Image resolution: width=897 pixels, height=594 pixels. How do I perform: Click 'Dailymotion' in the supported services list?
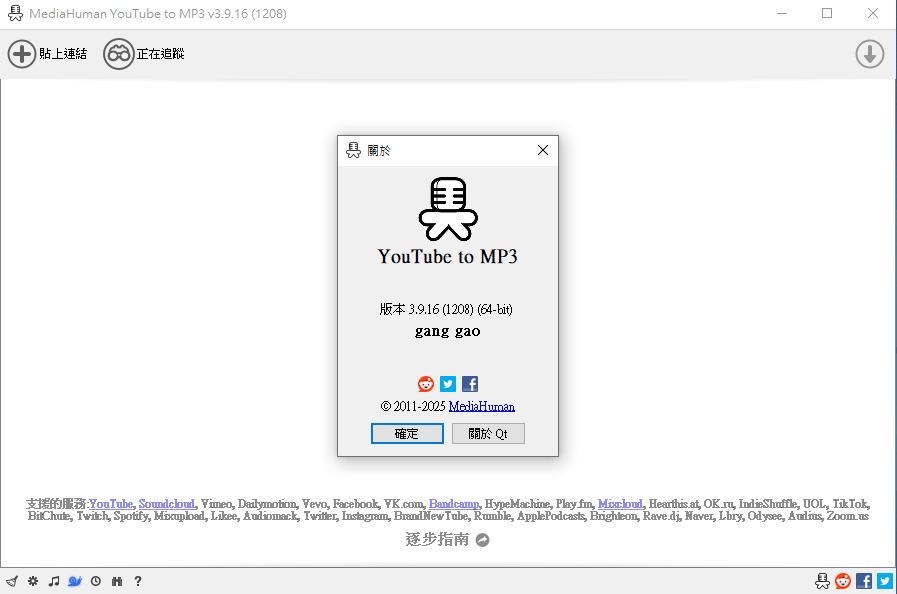pyautogui.click(x=267, y=504)
